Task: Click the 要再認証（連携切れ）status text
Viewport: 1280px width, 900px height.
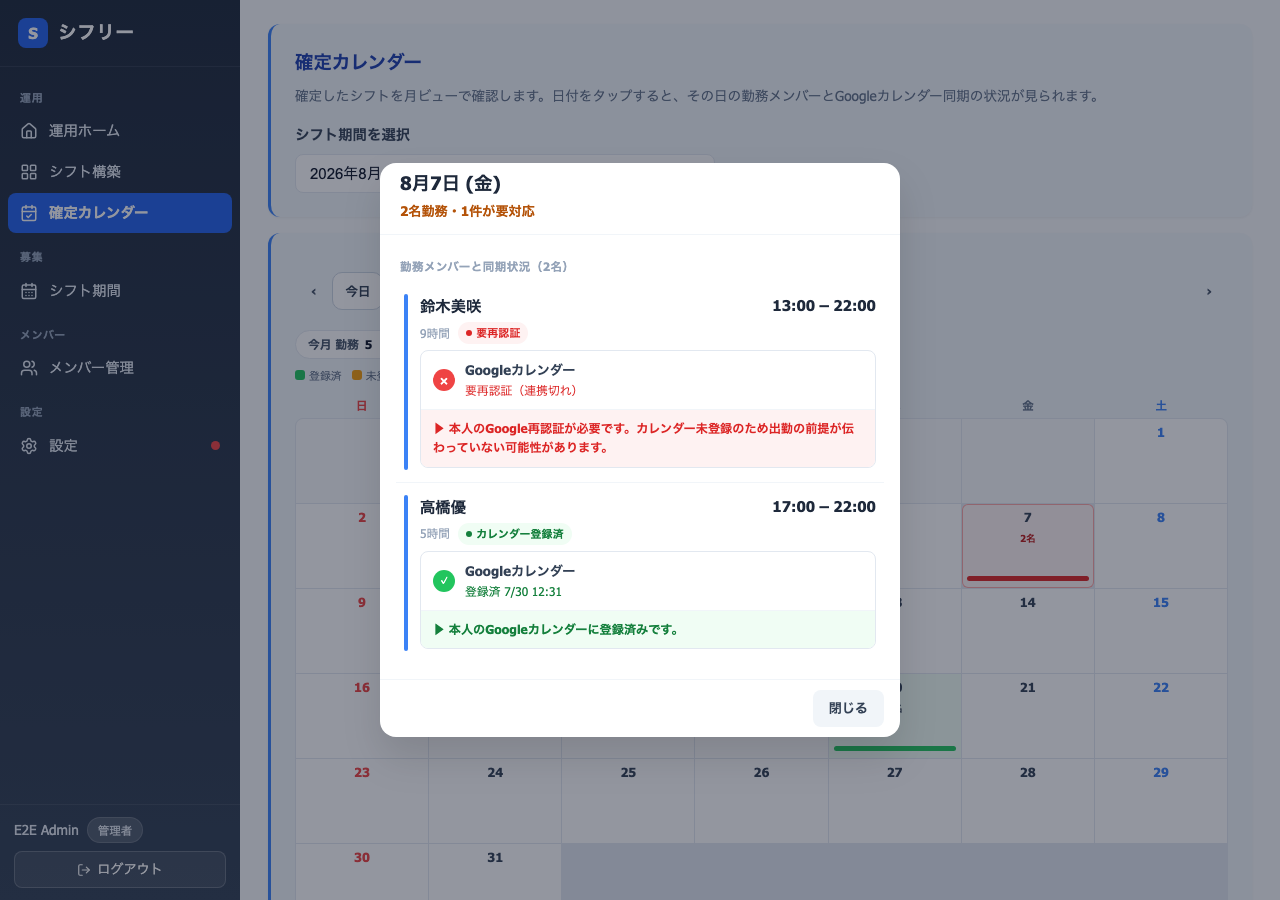Action: tap(524, 391)
